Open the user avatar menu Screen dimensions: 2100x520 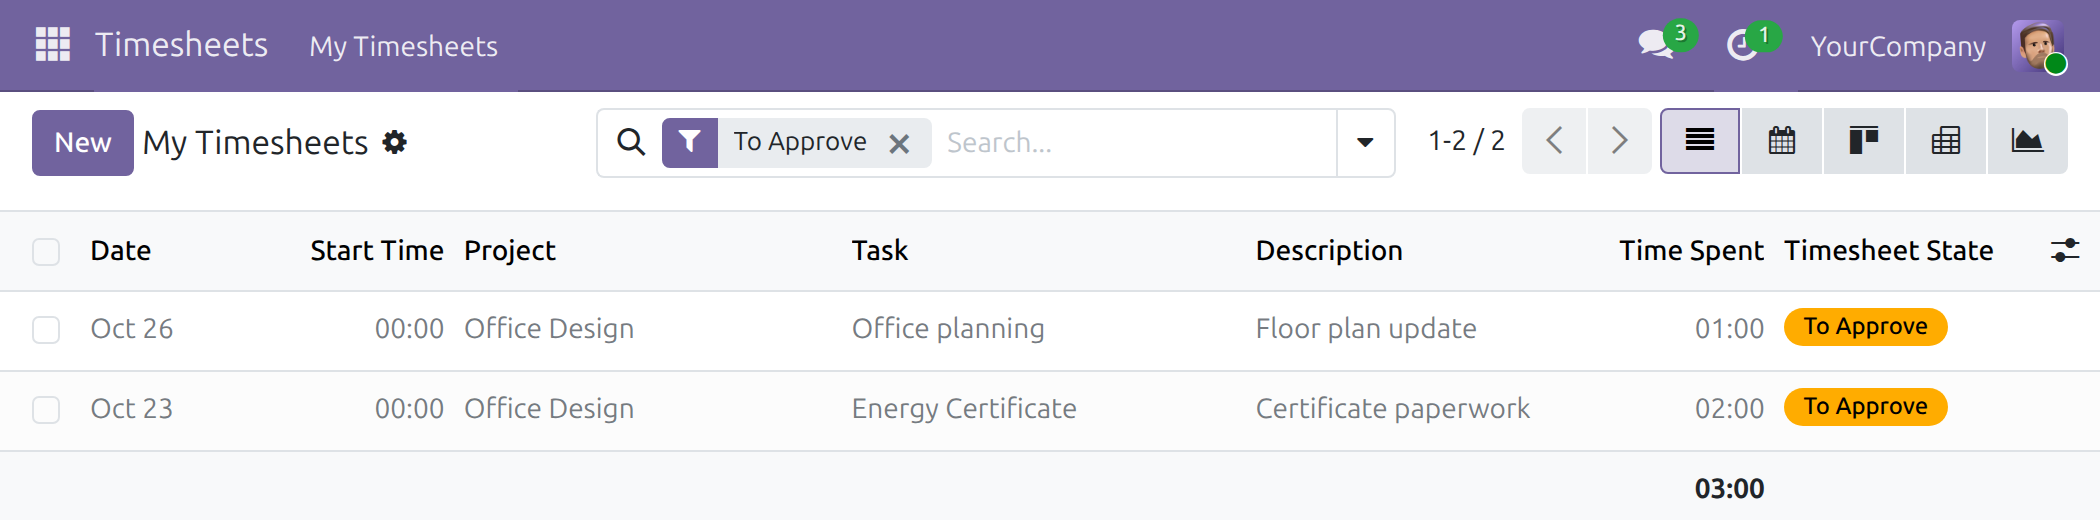click(2038, 46)
